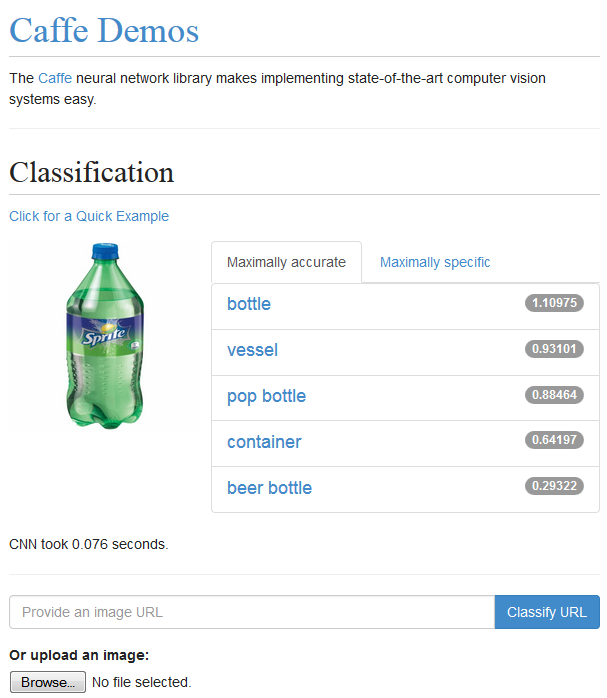The image size is (607, 698).
Task: Click the 1.10975 score badge
Action: [554, 303]
